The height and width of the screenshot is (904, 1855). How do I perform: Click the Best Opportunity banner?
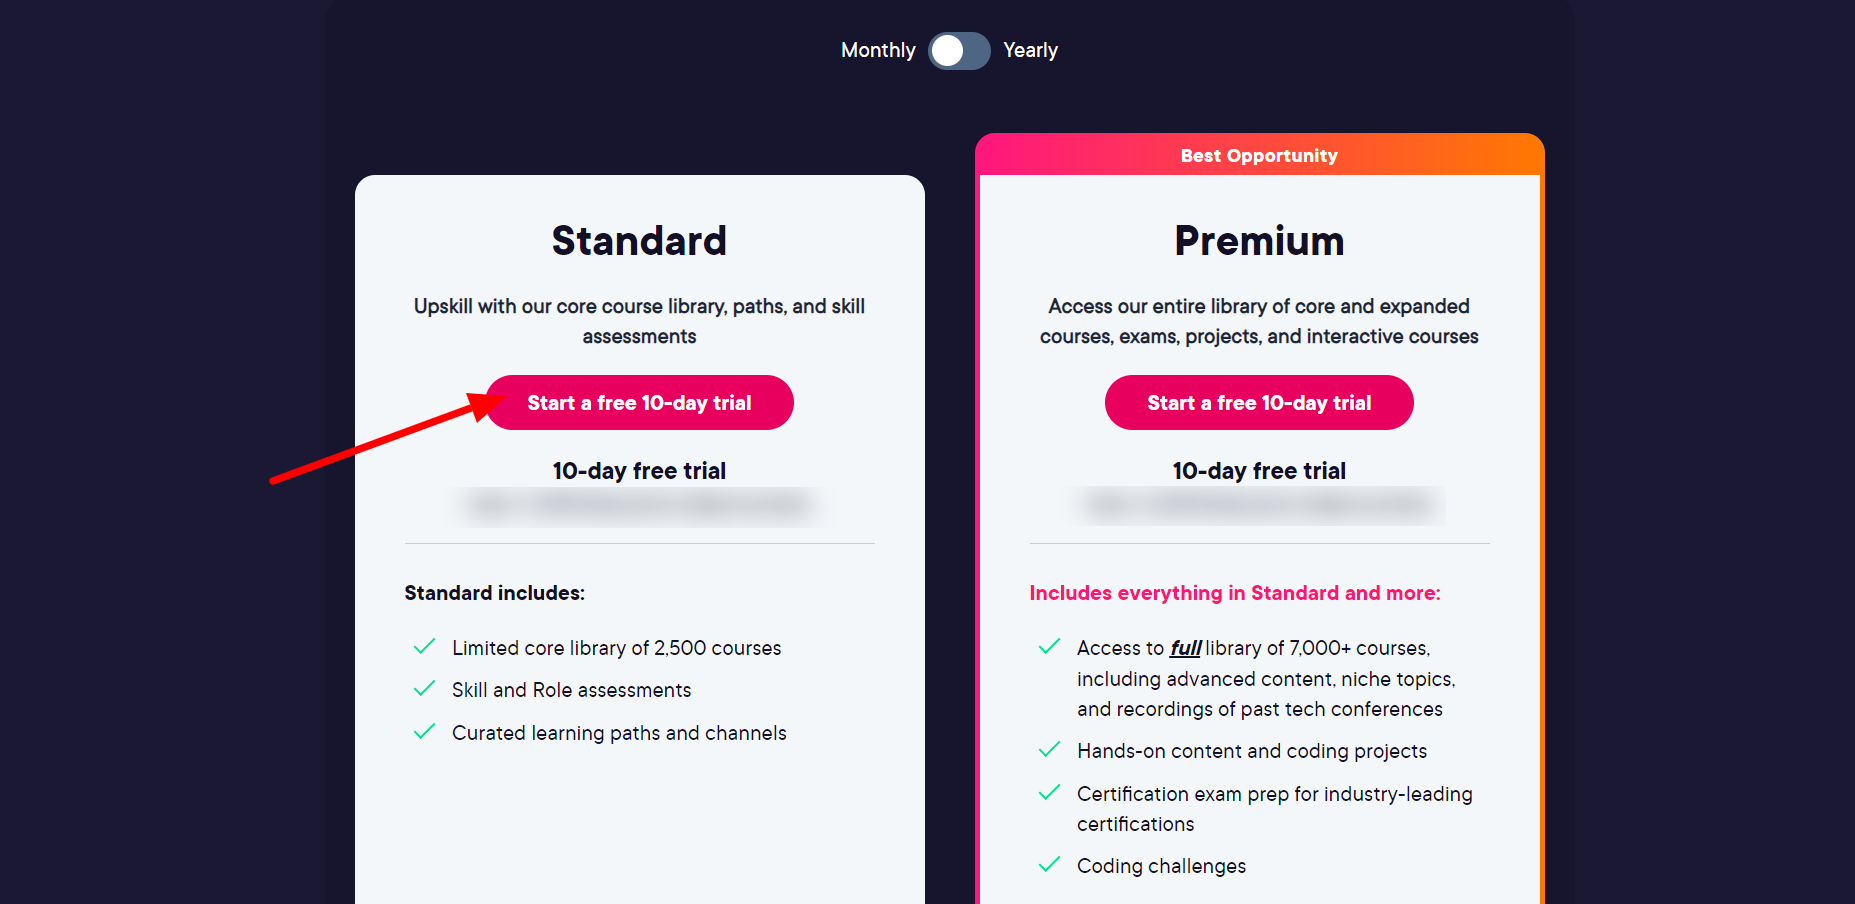tap(1259, 155)
